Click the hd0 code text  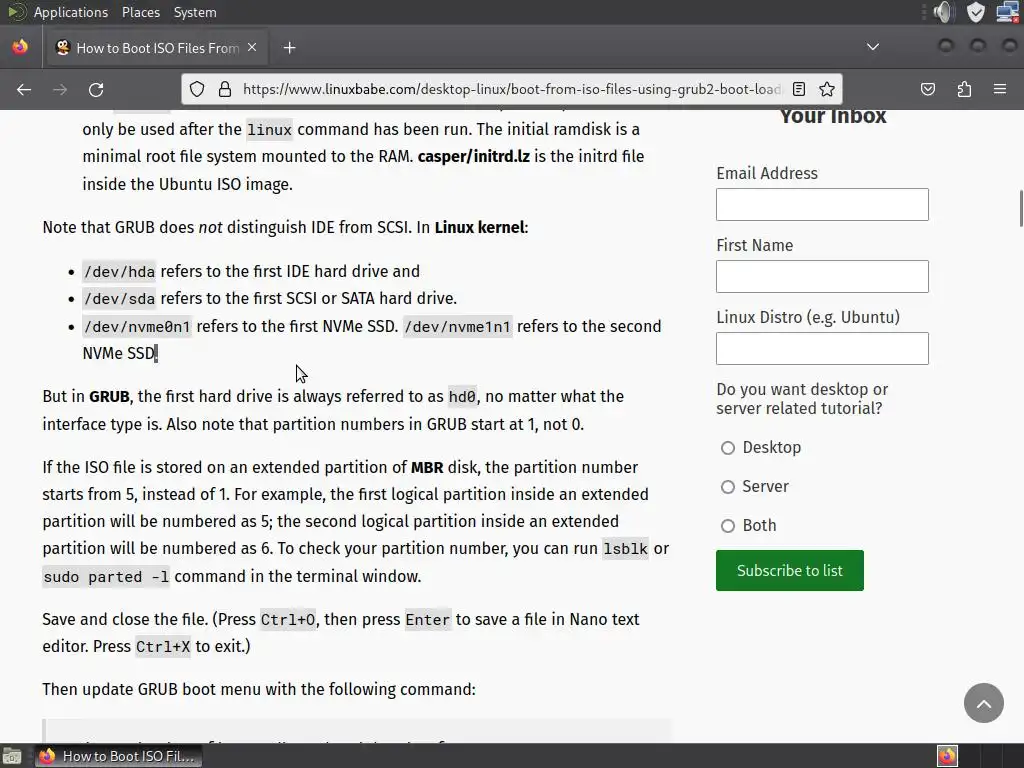coord(462,396)
